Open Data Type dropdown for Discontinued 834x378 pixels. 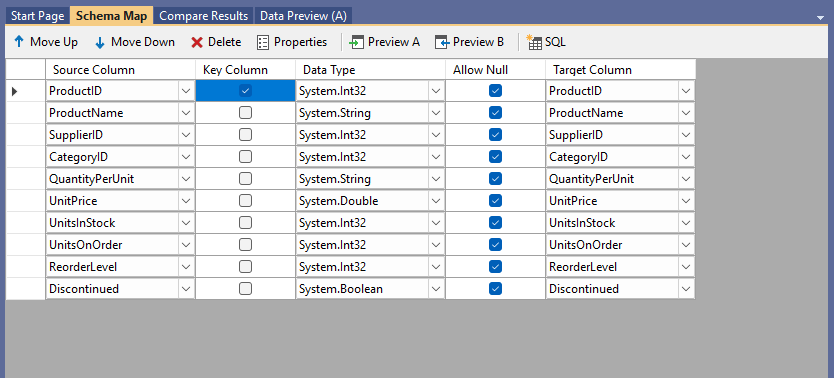click(436, 289)
